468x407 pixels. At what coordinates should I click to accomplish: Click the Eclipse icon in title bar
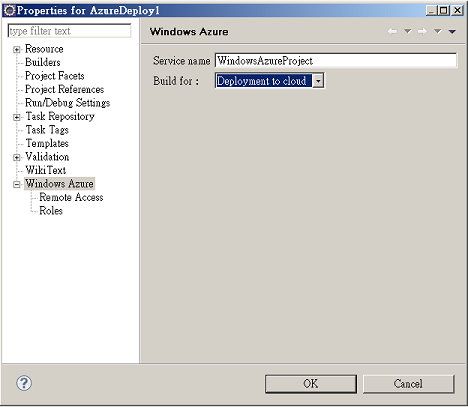click(x=9, y=10)
